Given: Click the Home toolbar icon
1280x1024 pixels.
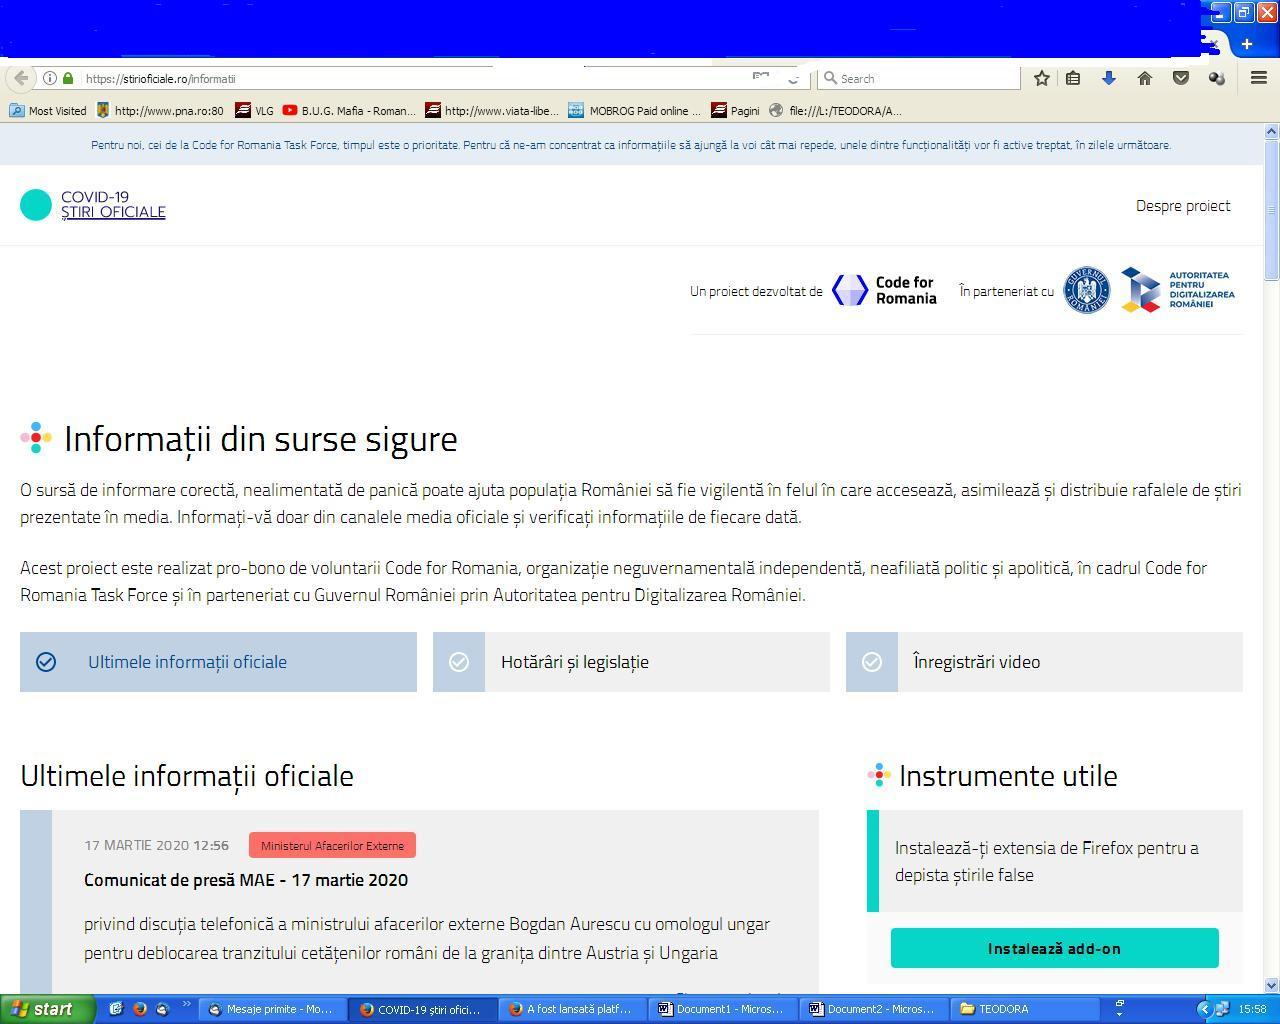Looking at the screenshot, I should pos(1144,78).
